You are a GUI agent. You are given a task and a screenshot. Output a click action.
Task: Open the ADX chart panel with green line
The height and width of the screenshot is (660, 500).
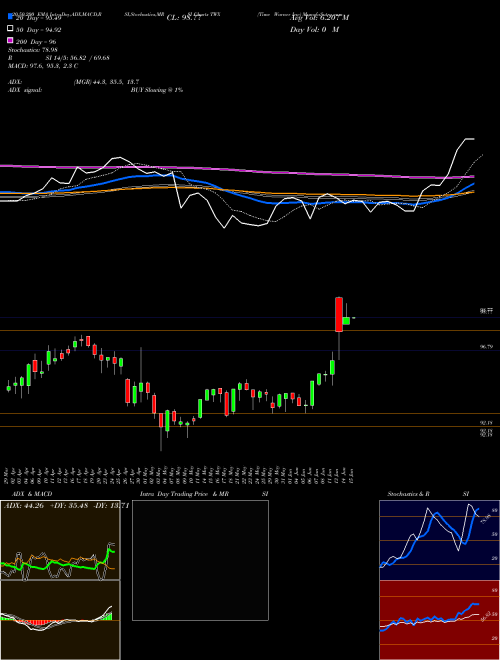click(x=60, y=540)
